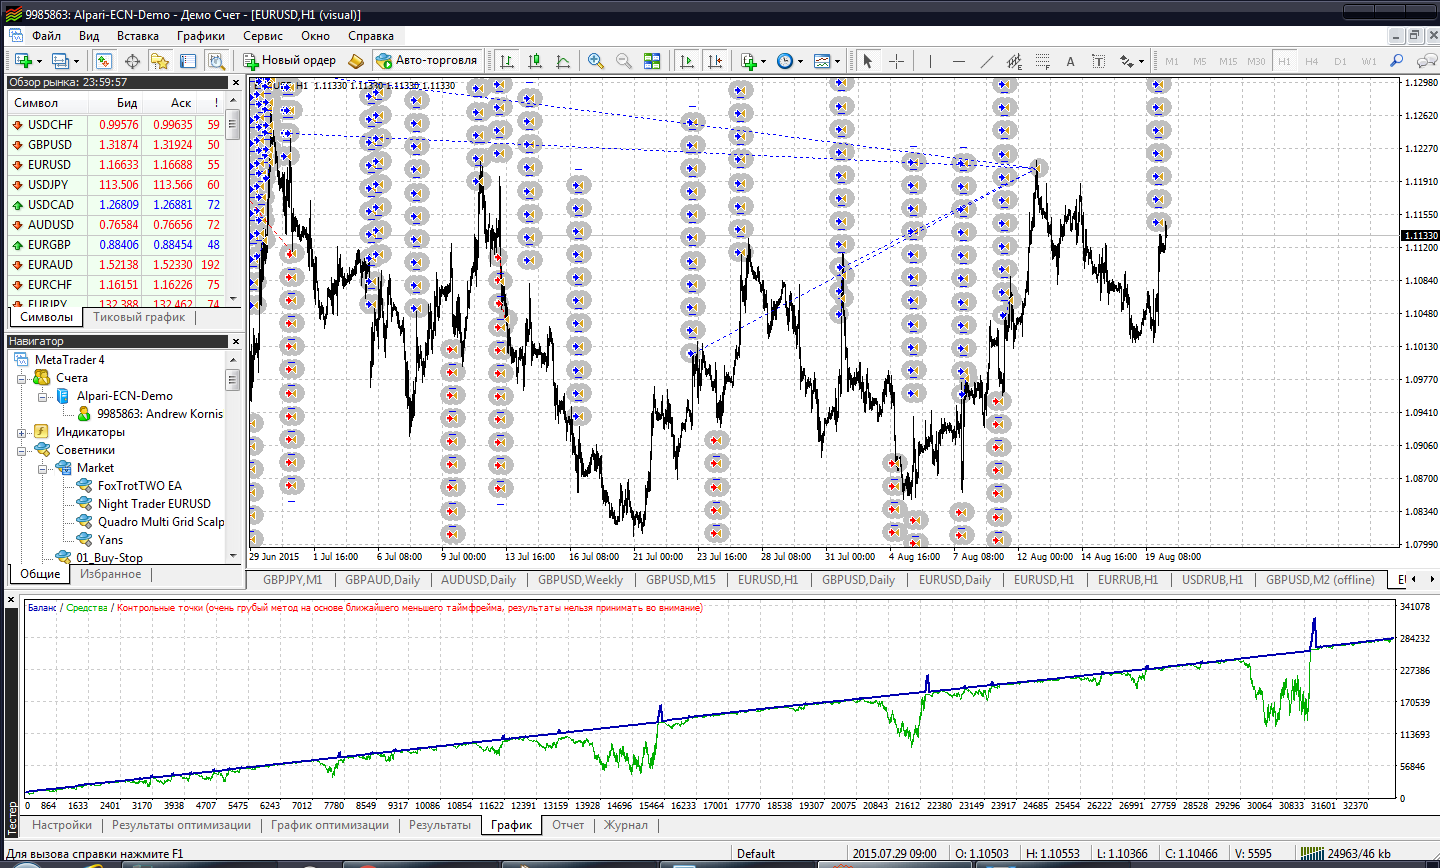Select the trendline drawing tool

coord(986,61)
